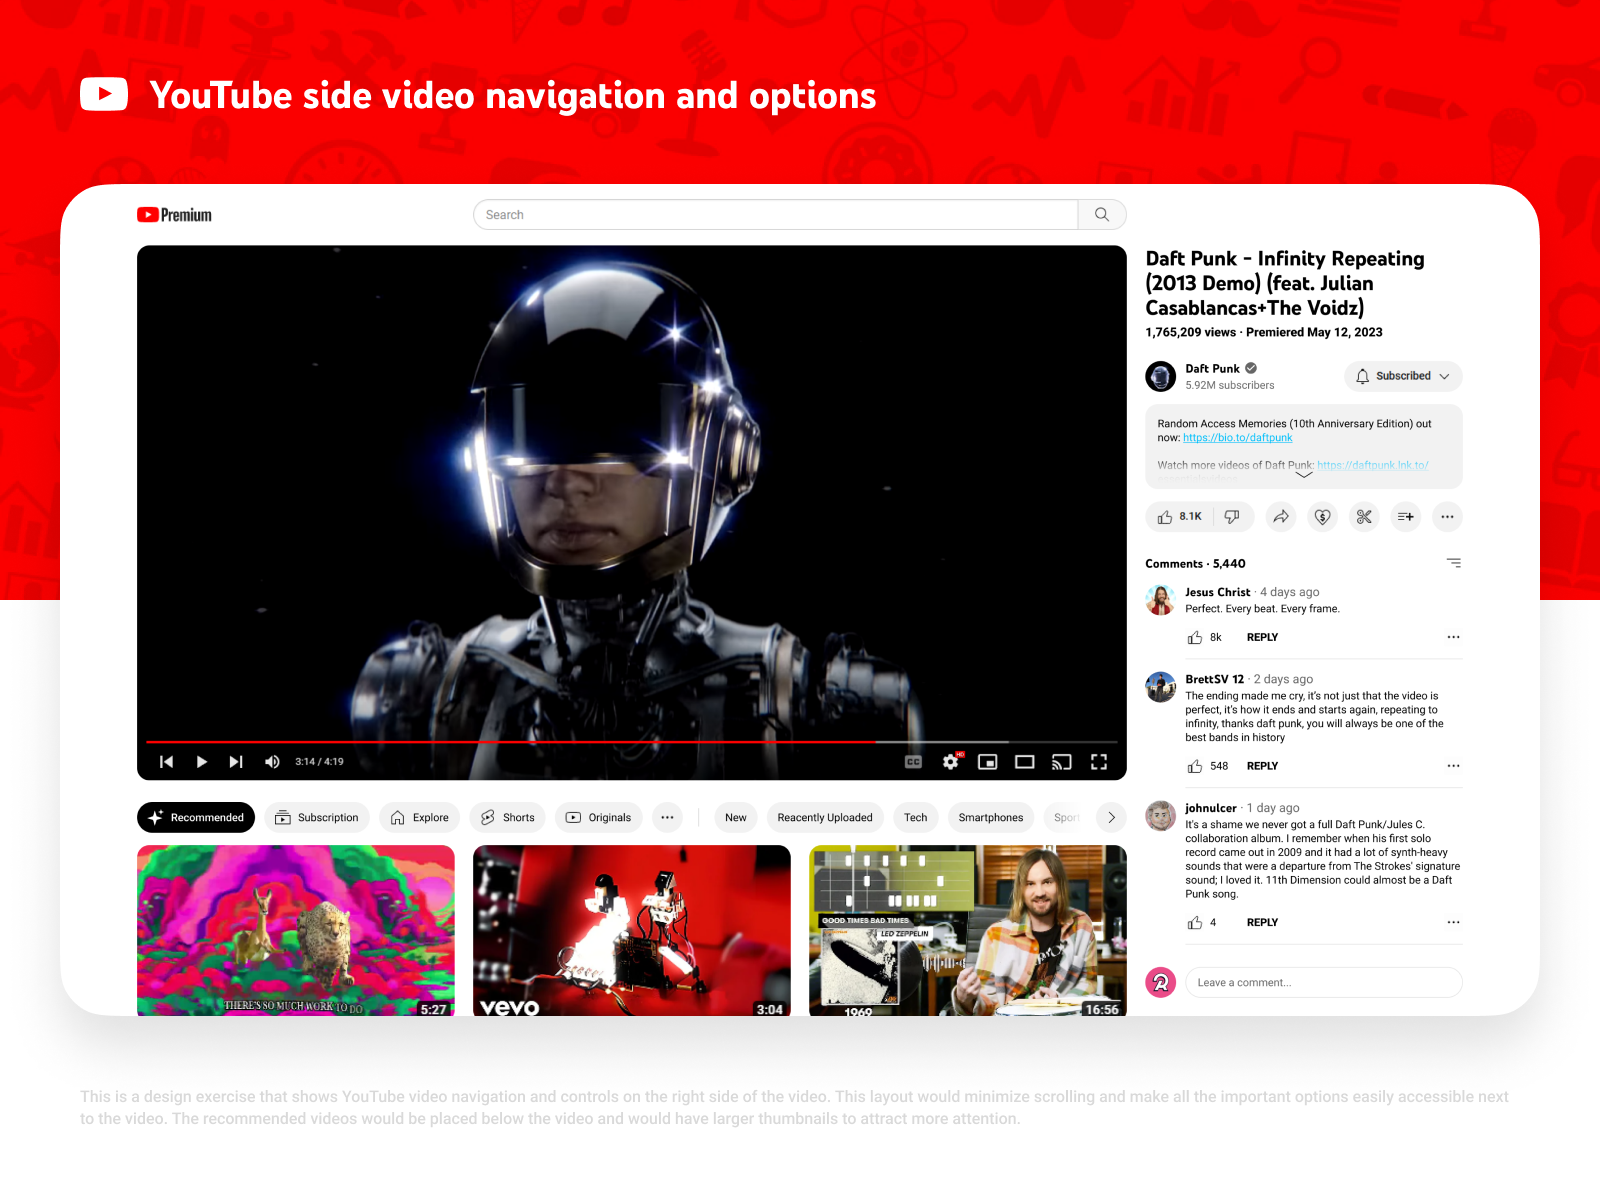Viewport: 1600px width, 1200px height.
Task: Enable closed captions with CC icon
Action: tap(913, 761)
